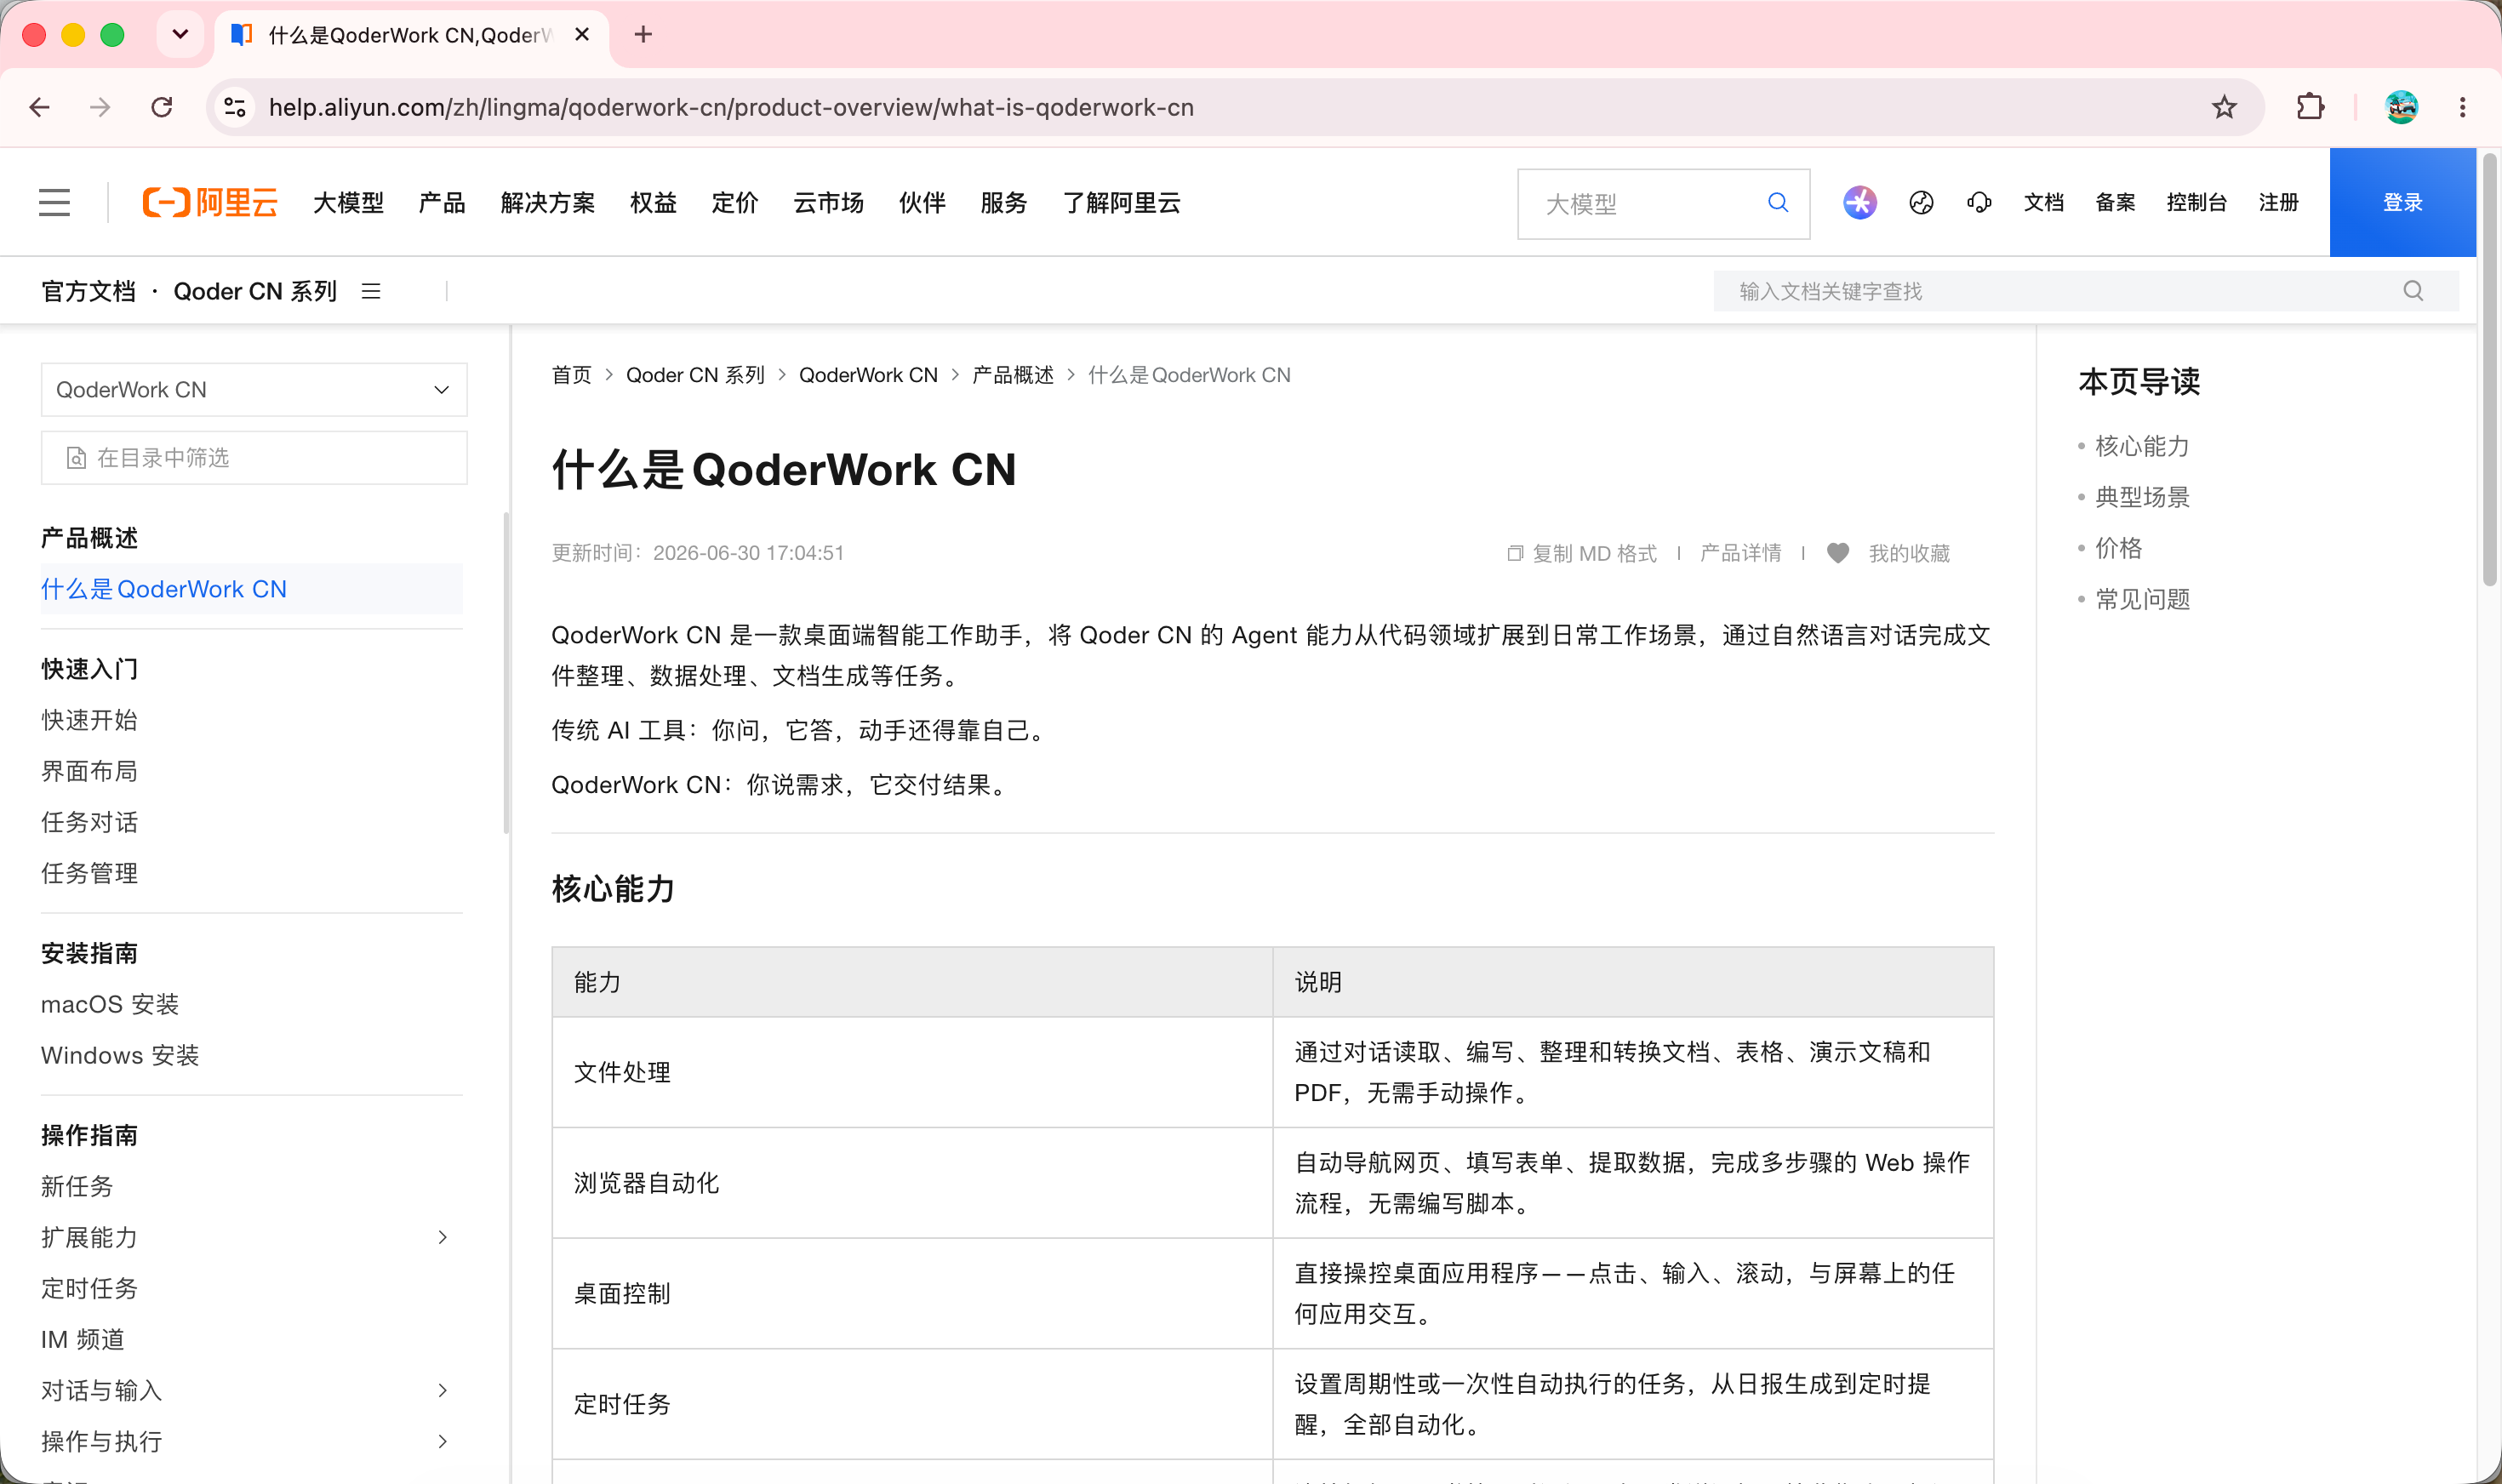This screenshot has width=2502, height=1484.
Task: Click the page vertical scrollbar
Action: pyautogui.click(x=2489, y=370)
